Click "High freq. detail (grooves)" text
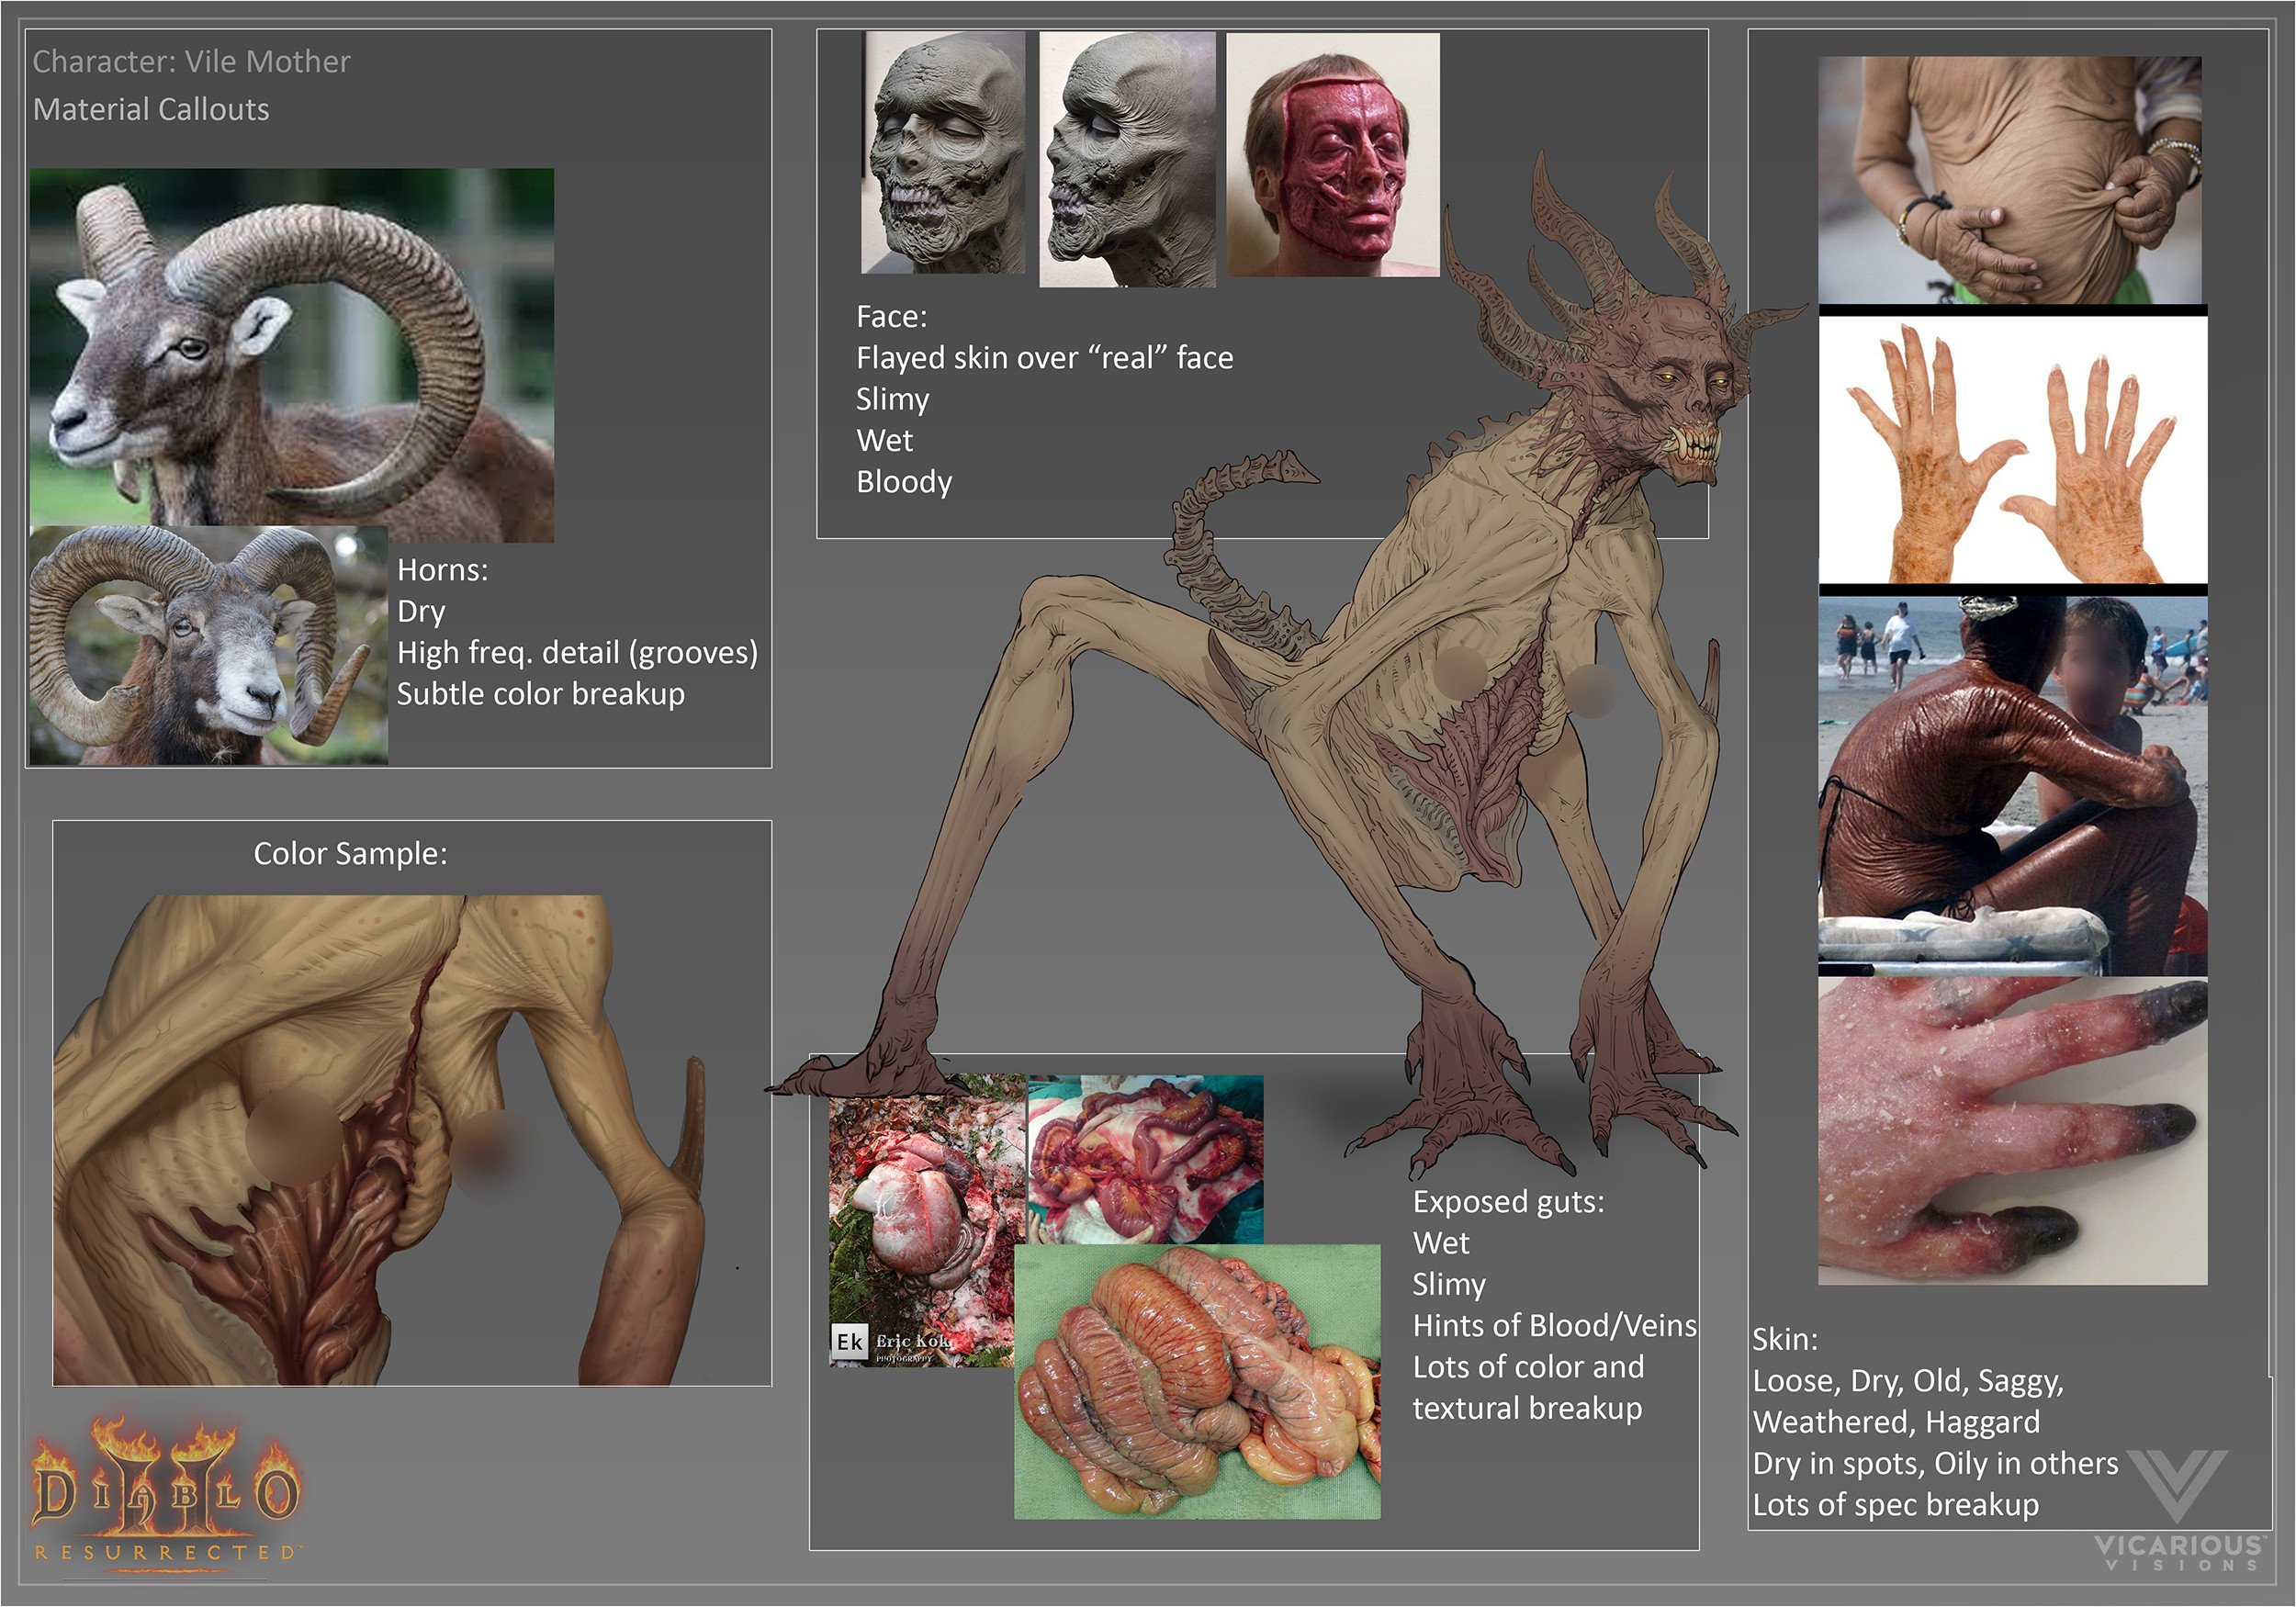Screen dimensions: 2296x1607 click(577, 653)
